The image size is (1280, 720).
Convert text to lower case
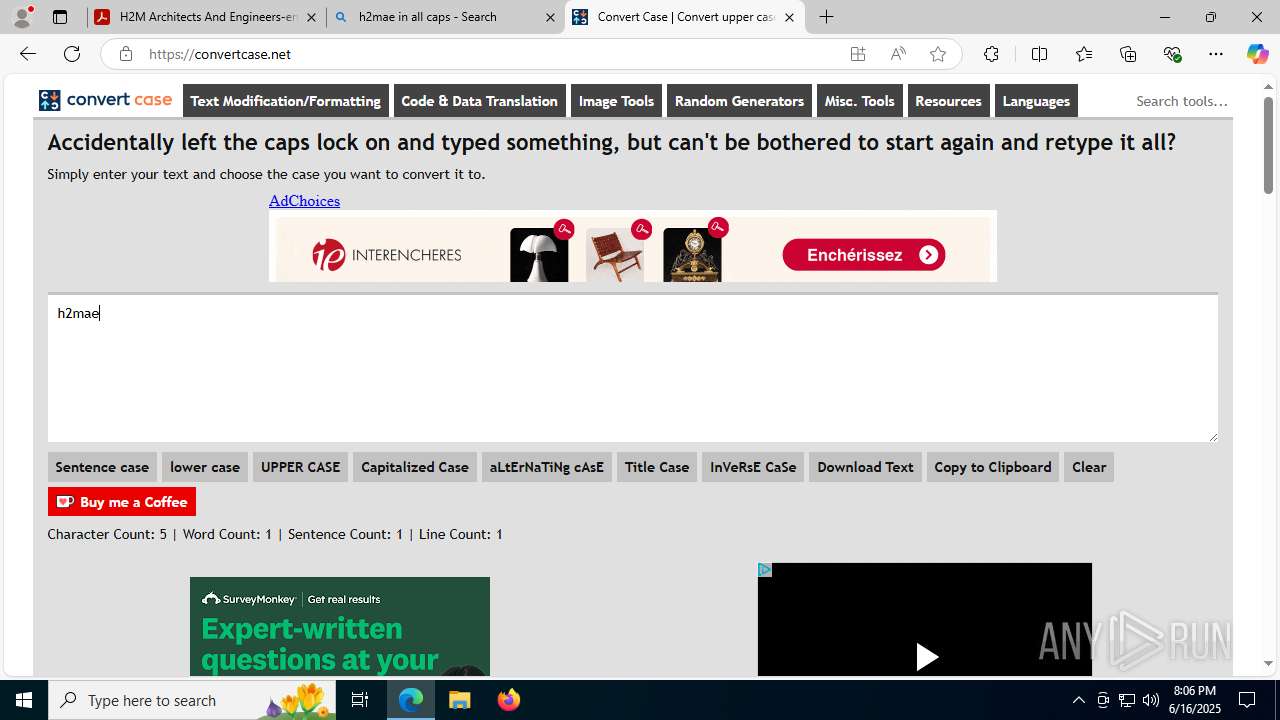pyautogui.click(x=205, y=467)
